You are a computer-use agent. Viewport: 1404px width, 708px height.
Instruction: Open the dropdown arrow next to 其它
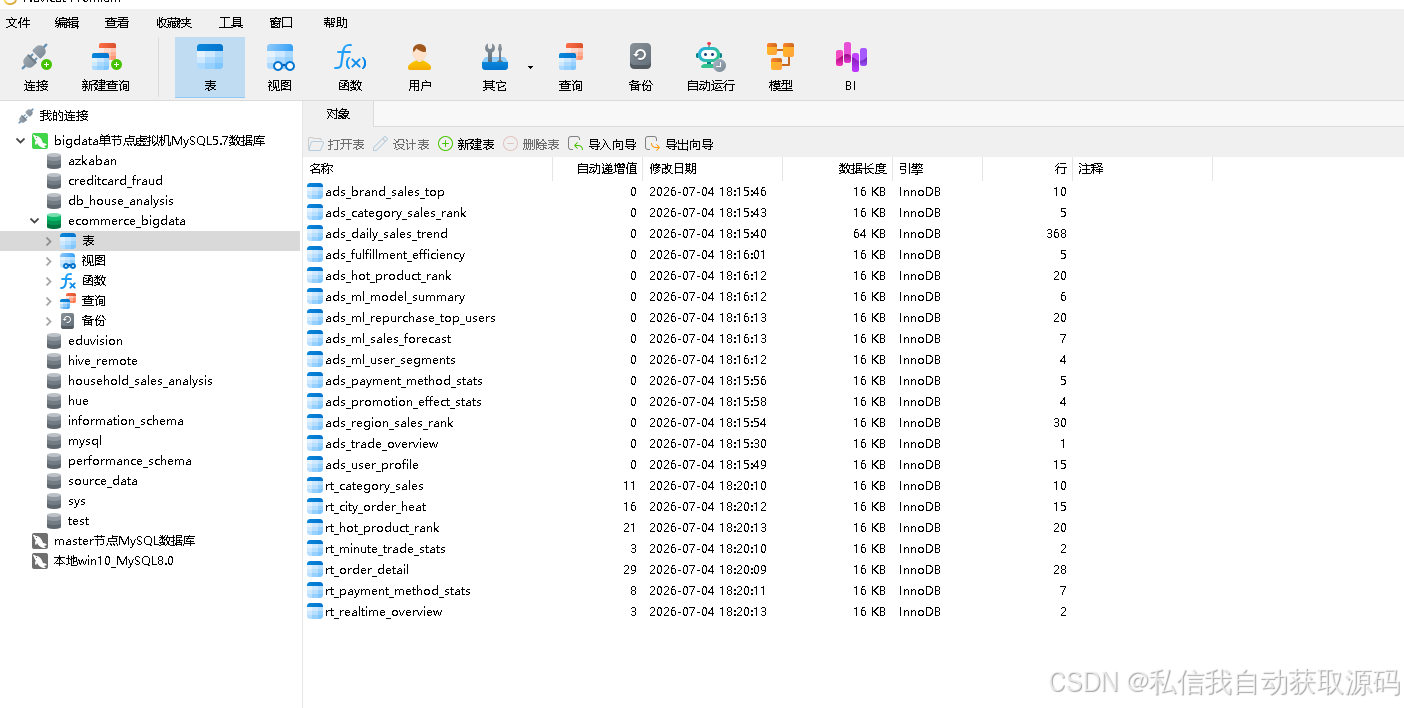(530, 67)
